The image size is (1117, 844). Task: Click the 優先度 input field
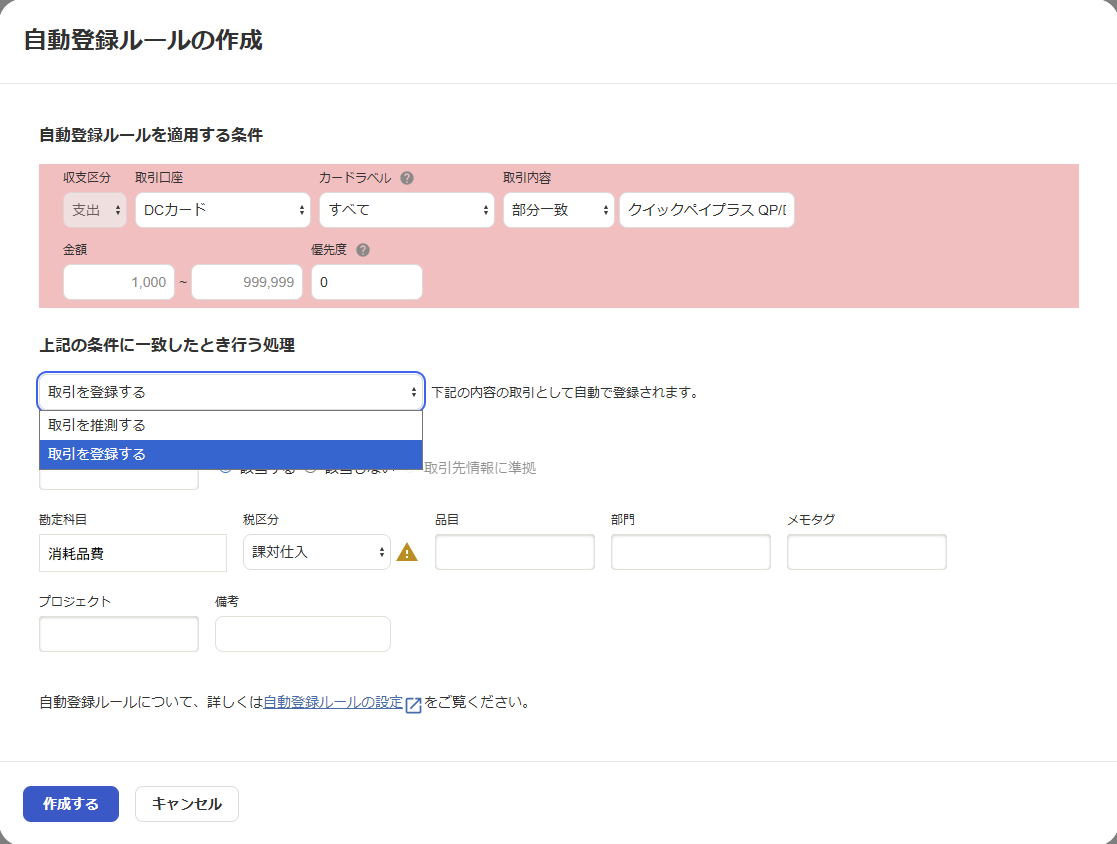tap(367, 282)
